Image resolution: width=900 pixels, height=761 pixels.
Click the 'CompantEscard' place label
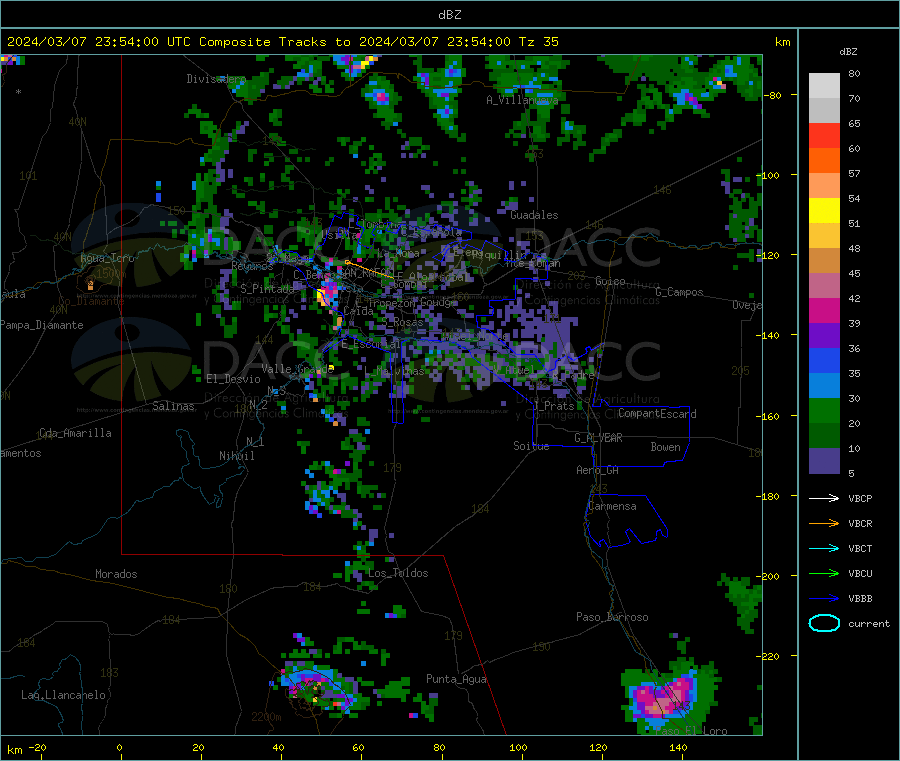pos(657,414)
